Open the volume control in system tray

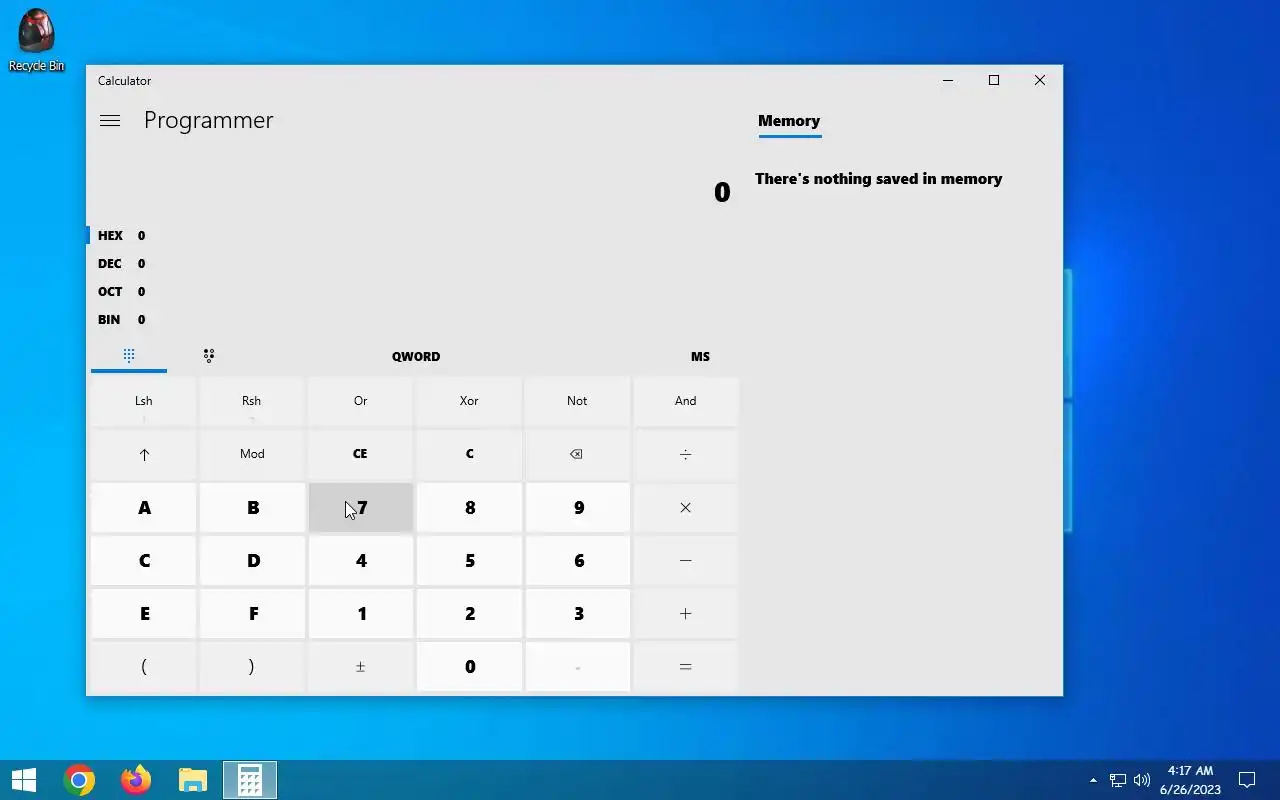point(1142,780)
